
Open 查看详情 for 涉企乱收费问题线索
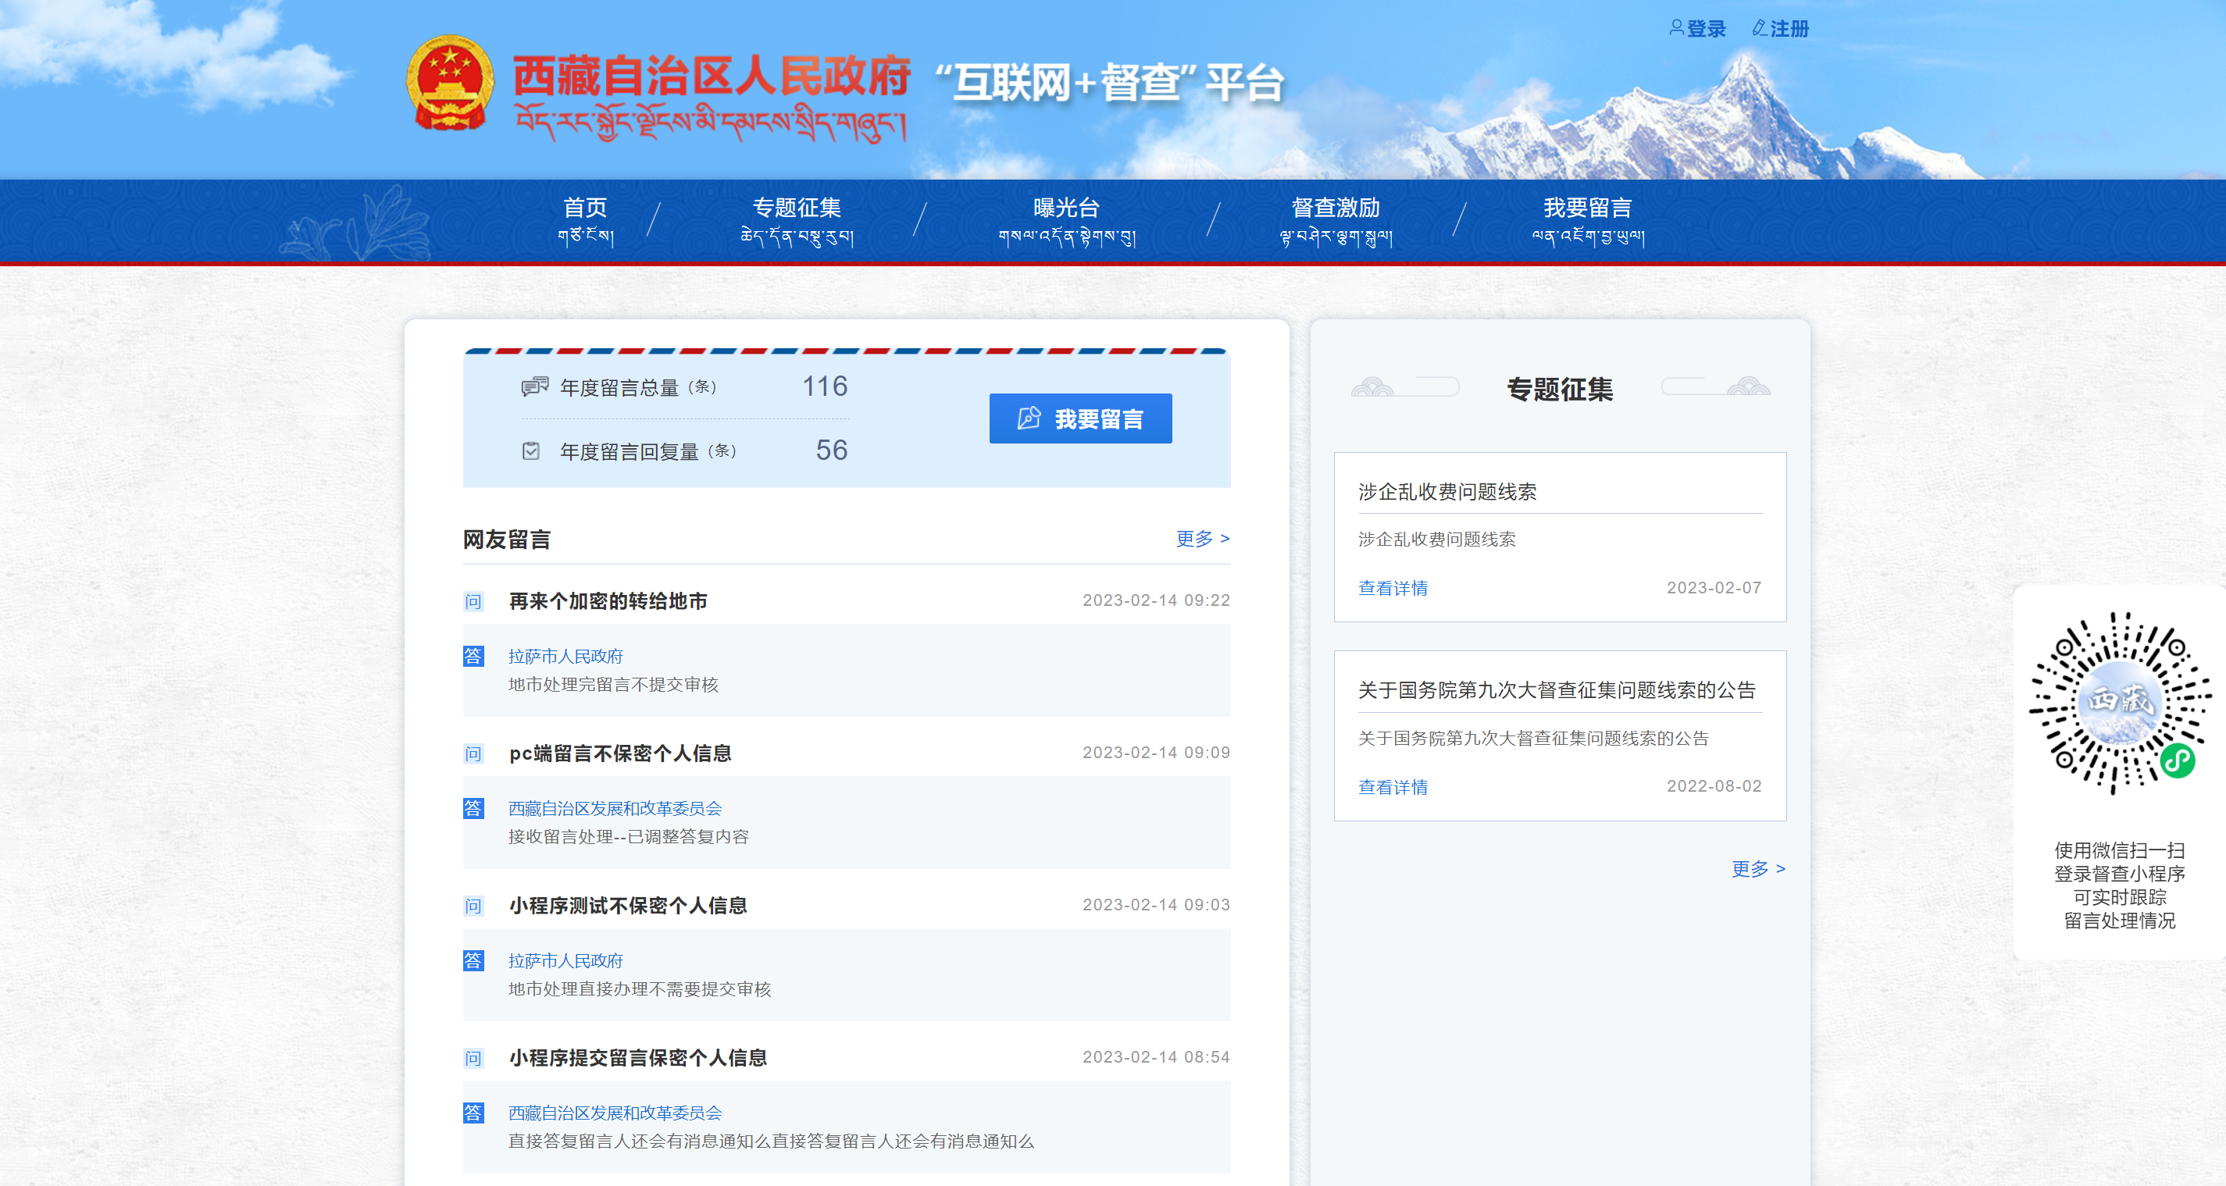click(x=1392, y=588)
